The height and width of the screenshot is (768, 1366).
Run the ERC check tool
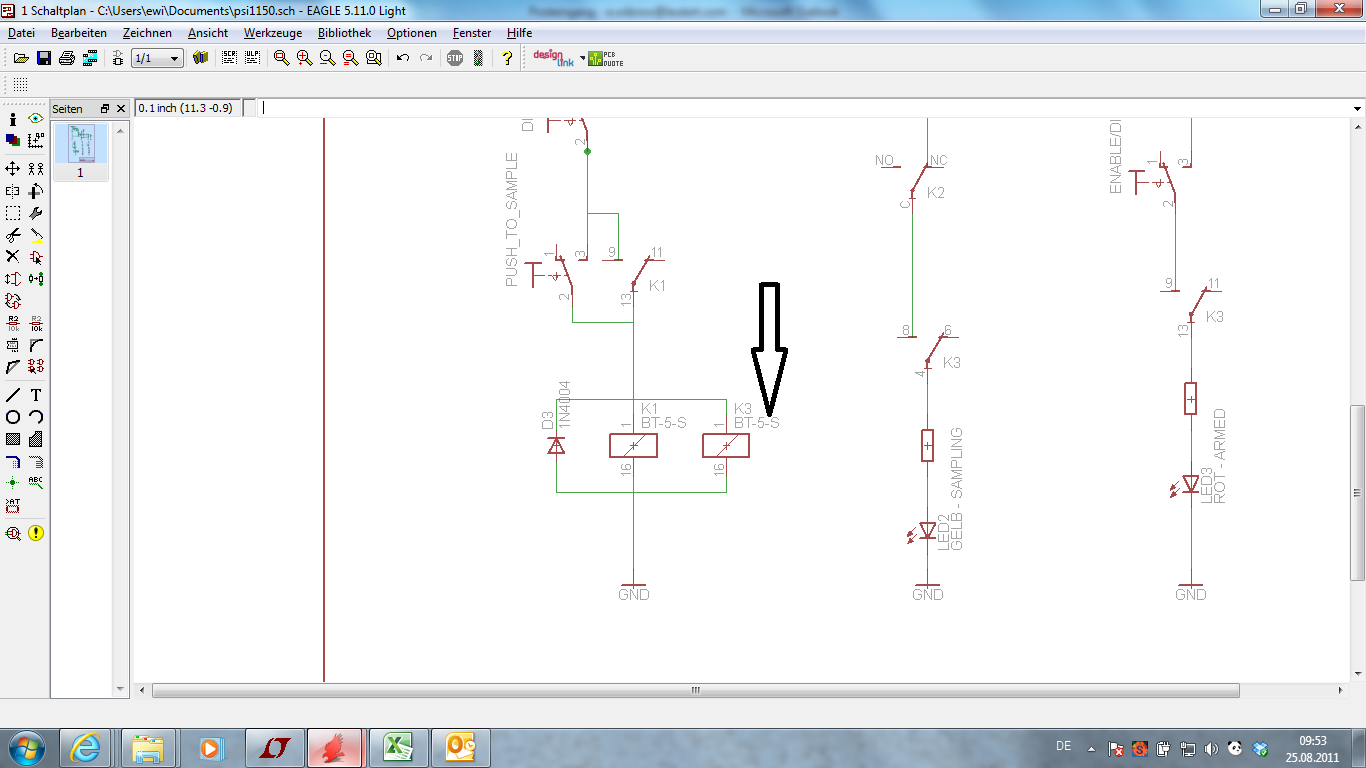coord(13,533)
